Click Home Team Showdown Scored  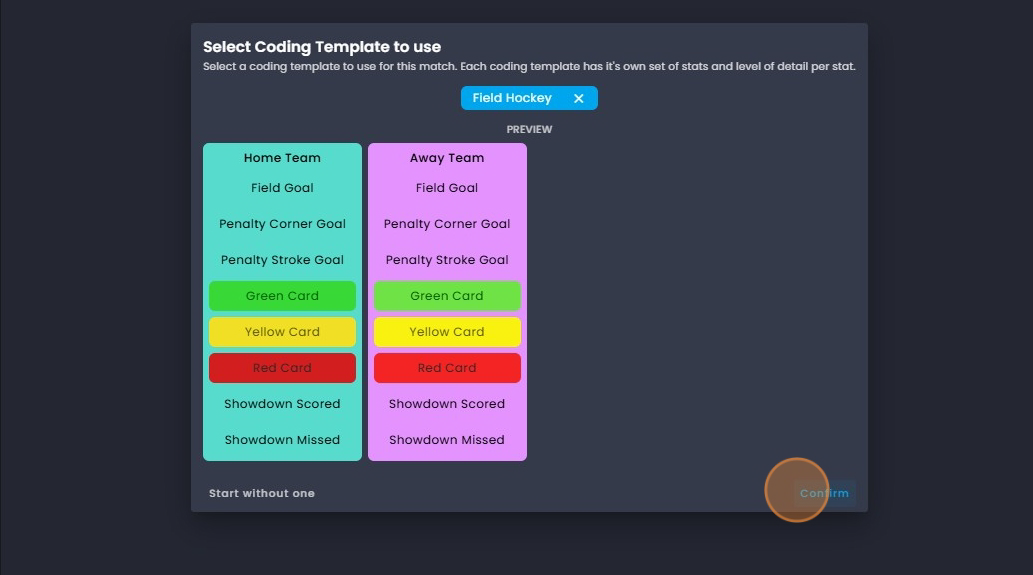(283, 404)
